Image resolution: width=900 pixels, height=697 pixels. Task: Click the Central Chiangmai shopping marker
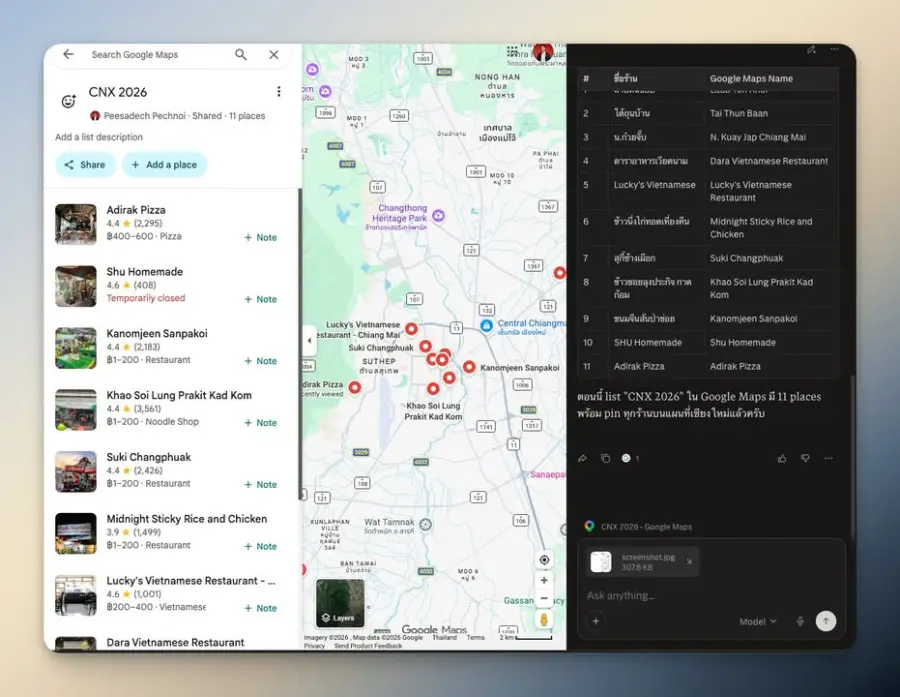click(486, 326)
